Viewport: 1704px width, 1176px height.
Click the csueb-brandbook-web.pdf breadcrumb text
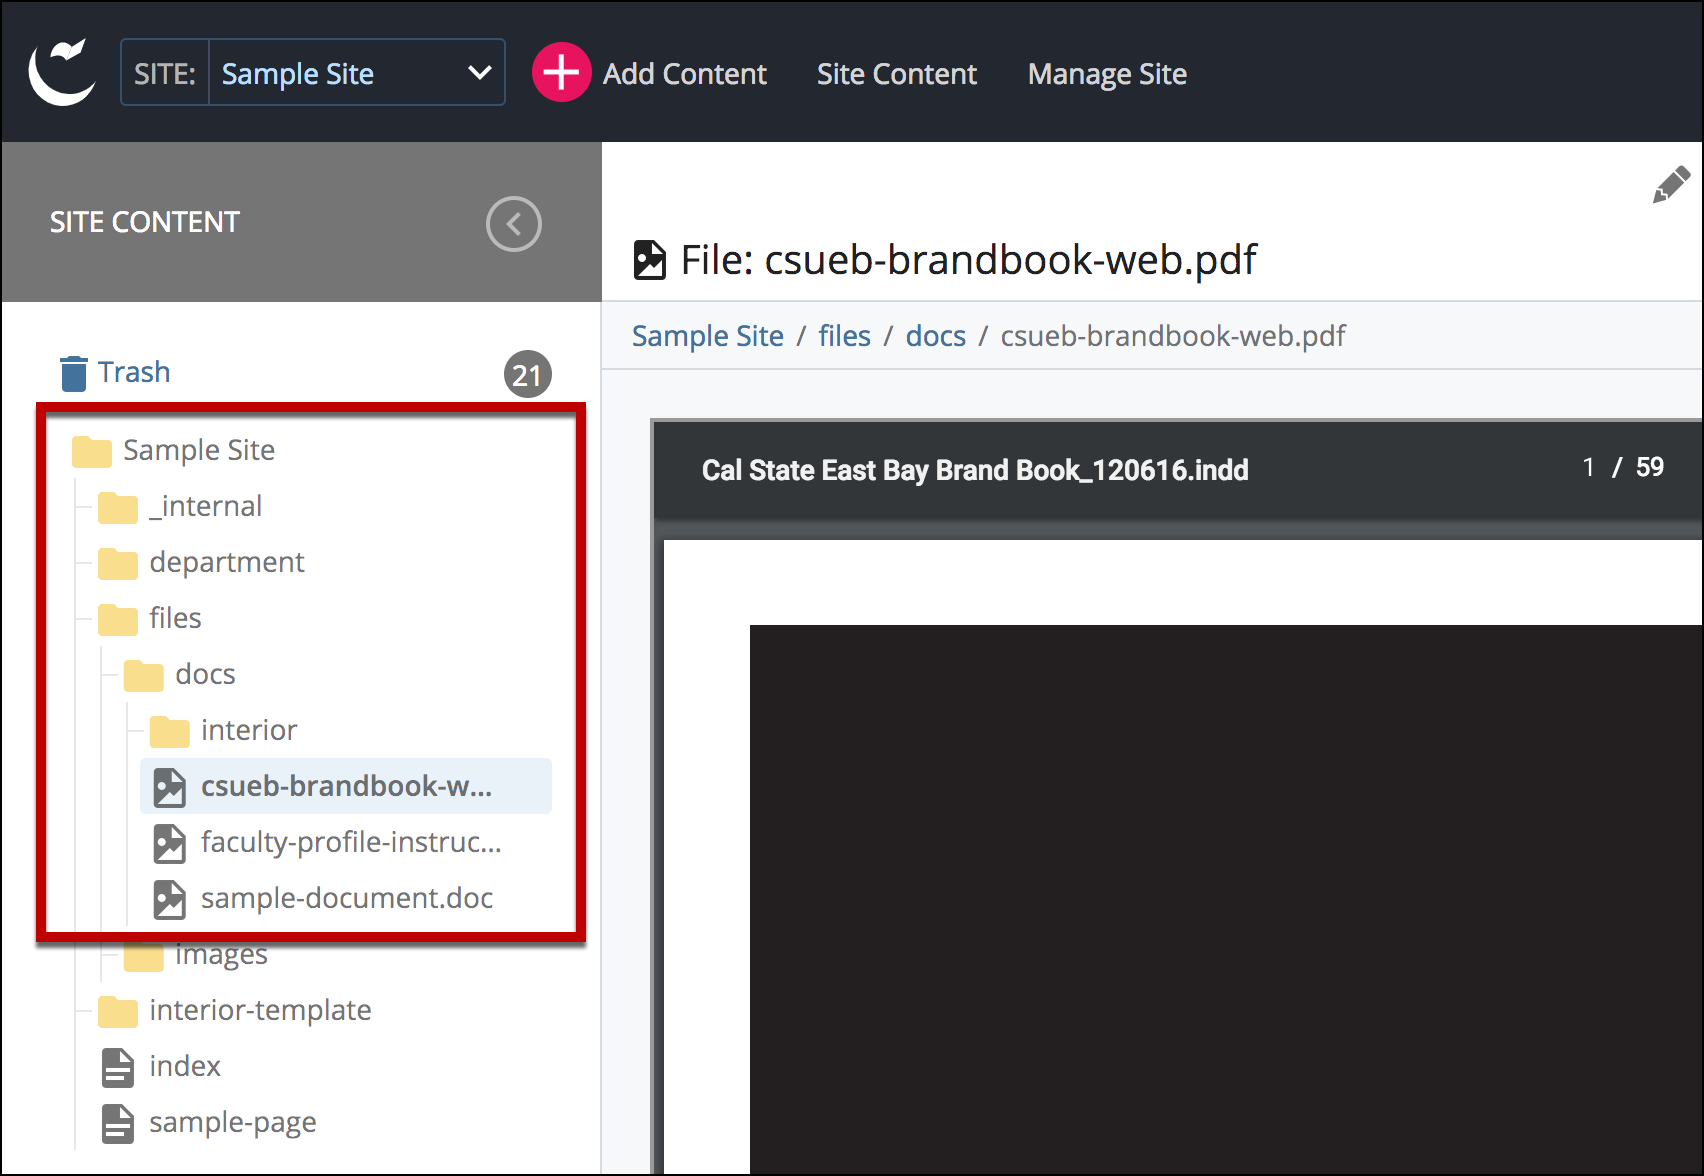(x=1173, y=336)
